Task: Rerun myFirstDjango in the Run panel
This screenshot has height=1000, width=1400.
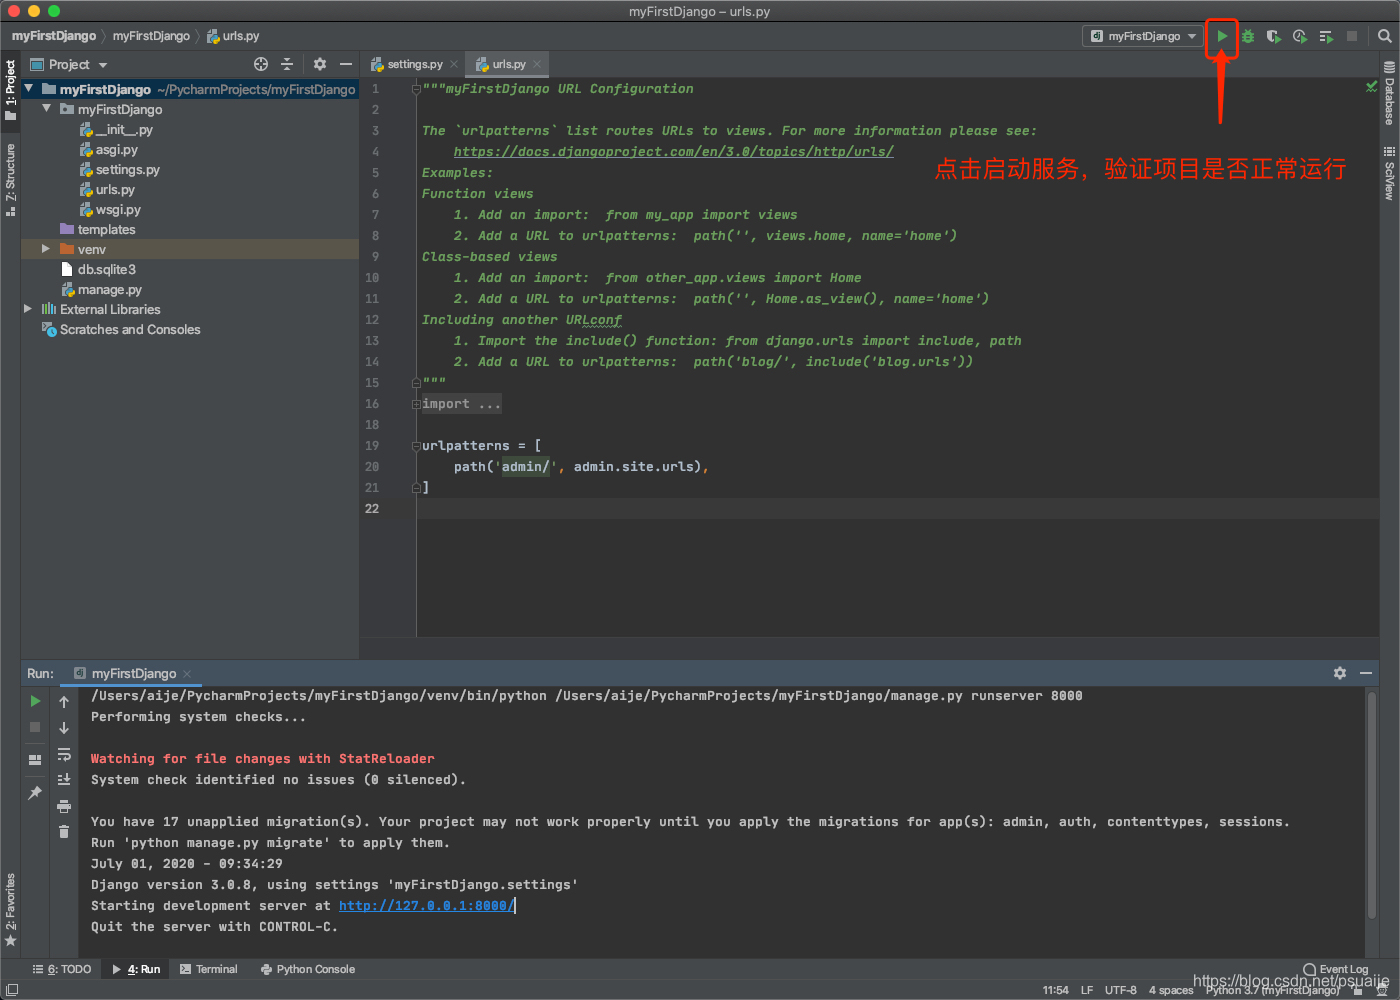Action: coord(35,701)
